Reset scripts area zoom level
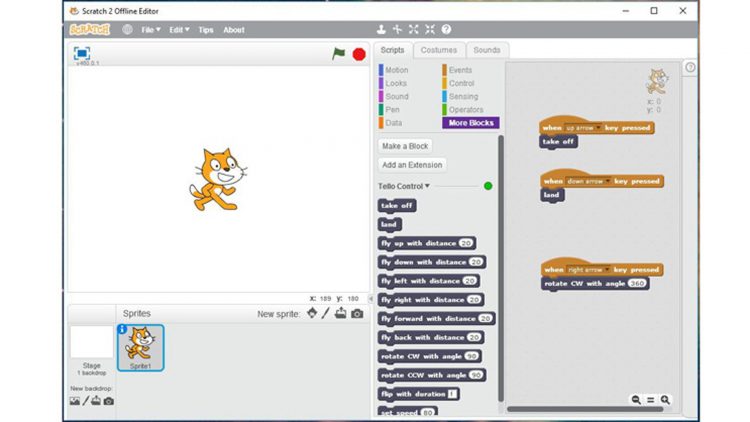Viewport: 750px width, 422px height. pyautogui.click(x=651, y=400)
